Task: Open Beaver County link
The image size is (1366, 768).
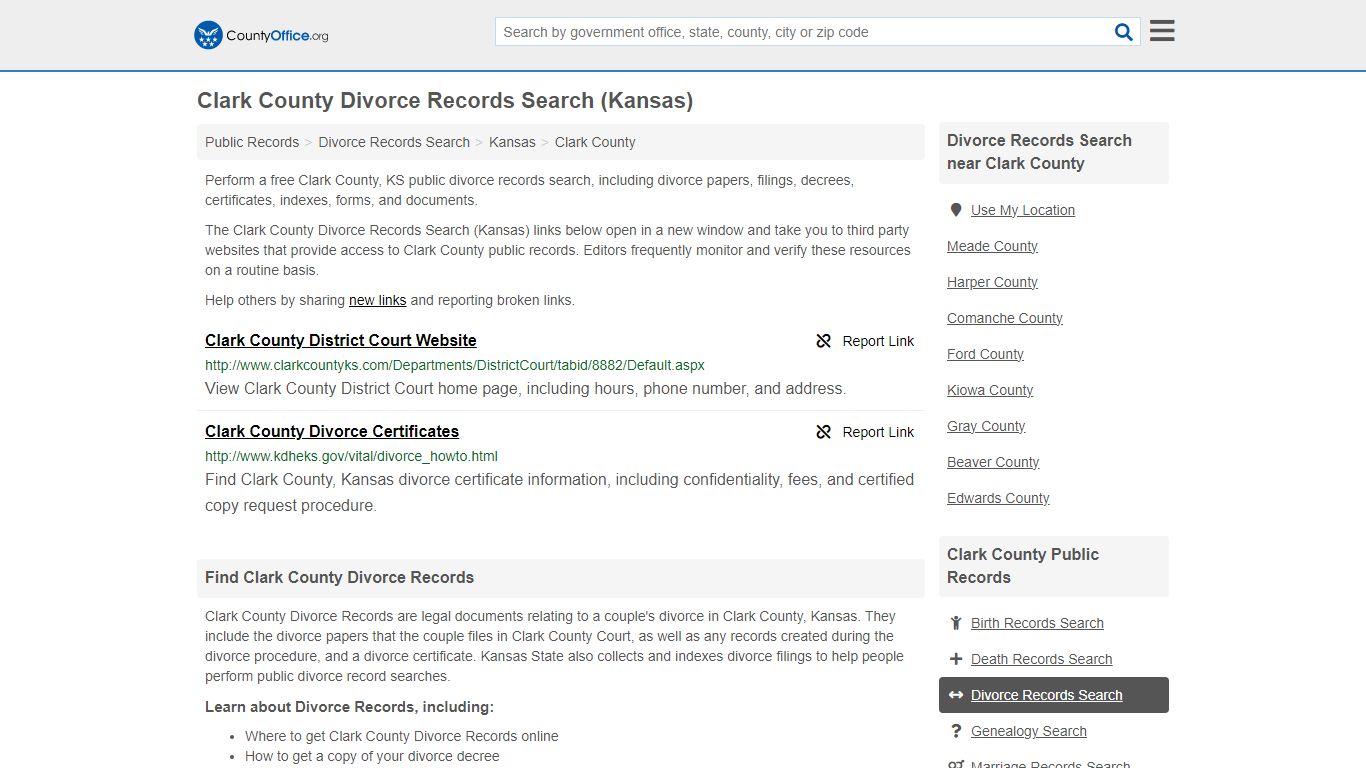Action: (x=993, y=462)
